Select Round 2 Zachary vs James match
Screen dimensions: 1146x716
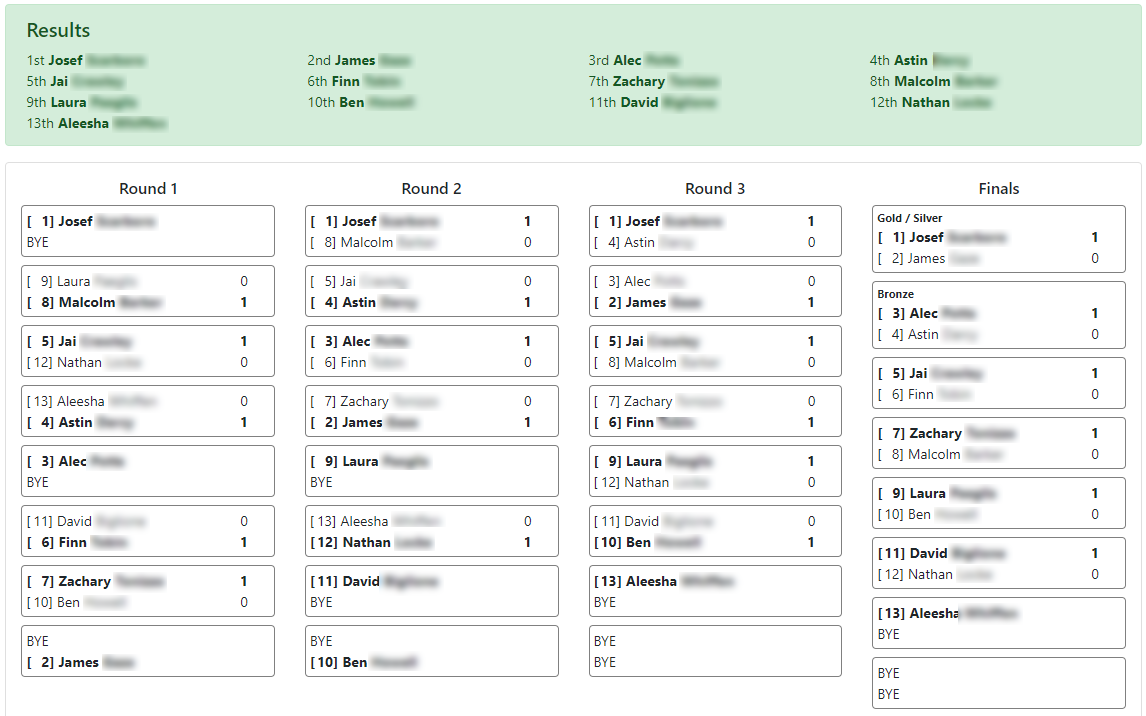pos(431,411)
